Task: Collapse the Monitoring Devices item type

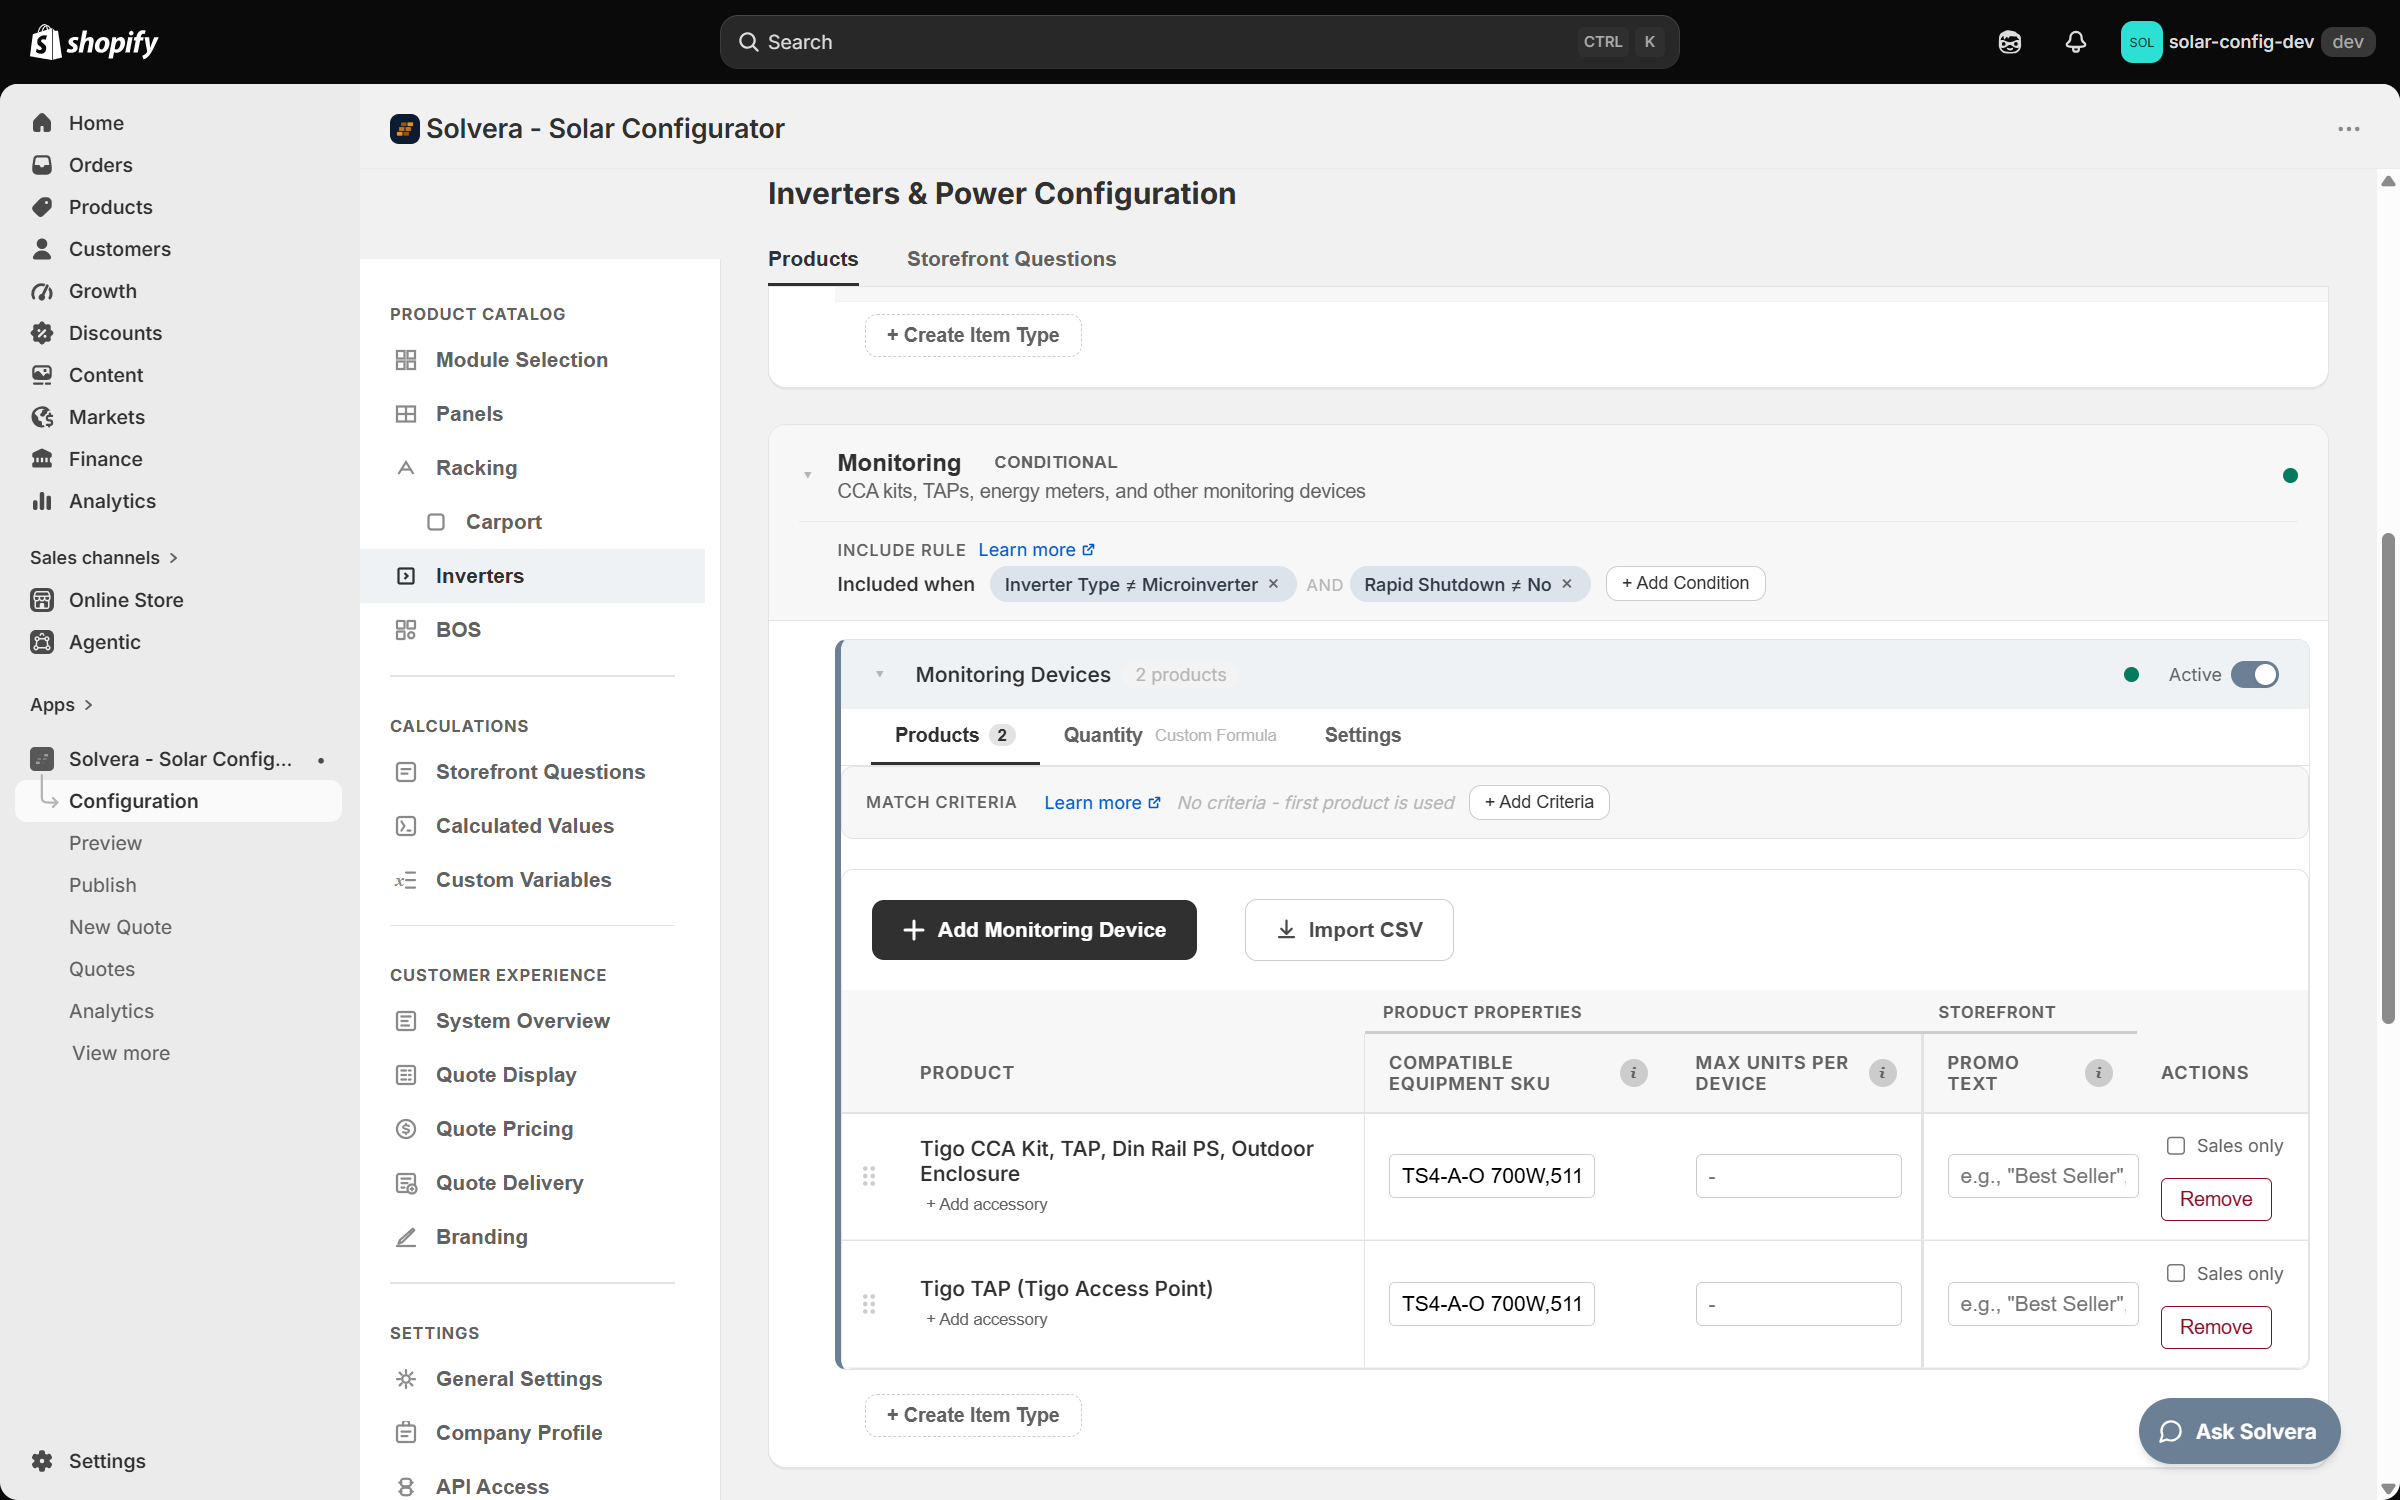Action: pos(880,675)
